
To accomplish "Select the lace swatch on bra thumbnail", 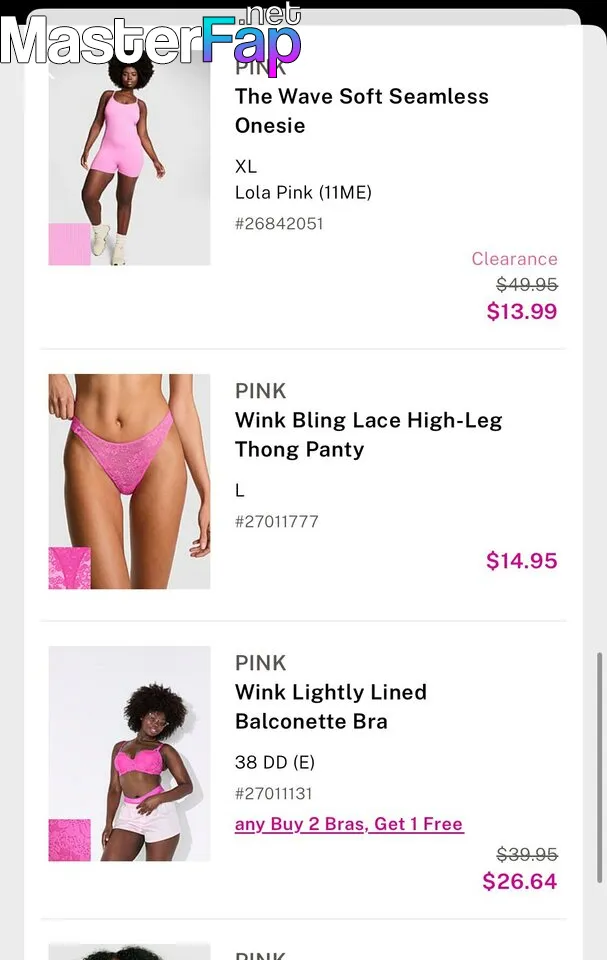I will [69, 840].
